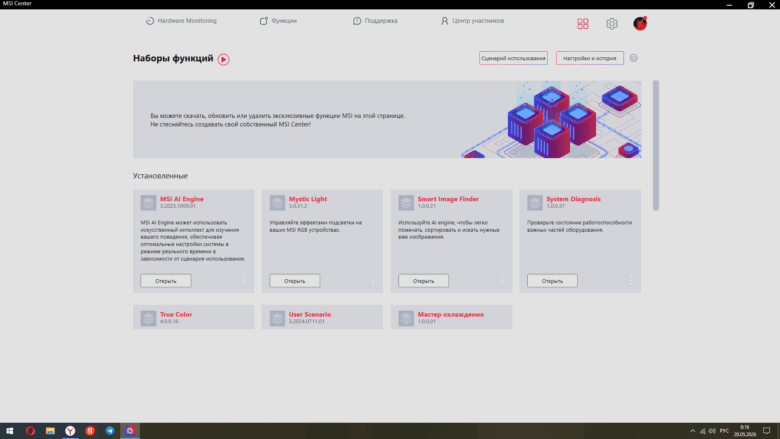
Task: Switch to the Функции tab
Action: click(278, 21)
